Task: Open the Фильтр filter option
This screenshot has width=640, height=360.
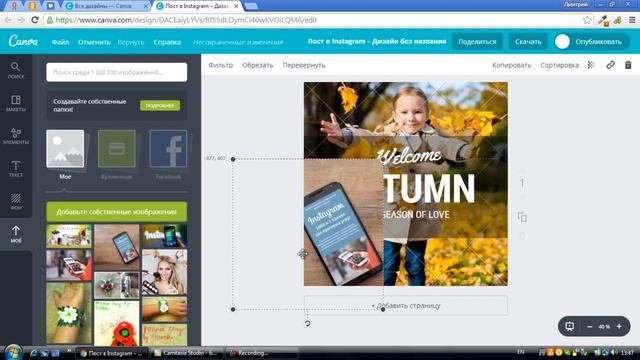Action: (x=220, y=65)
